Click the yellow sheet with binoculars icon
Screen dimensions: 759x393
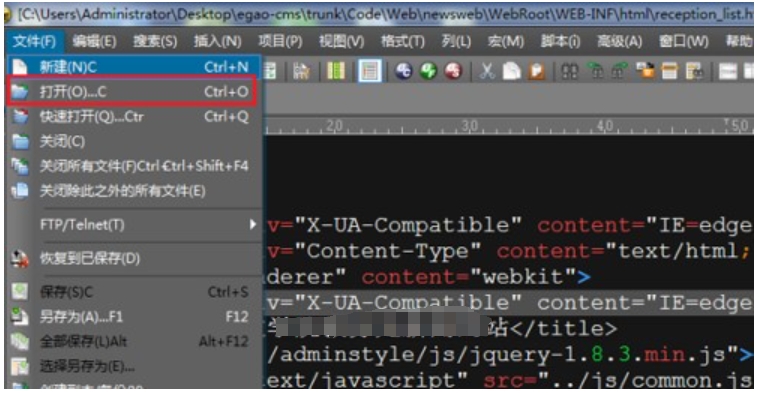point(695,72)
